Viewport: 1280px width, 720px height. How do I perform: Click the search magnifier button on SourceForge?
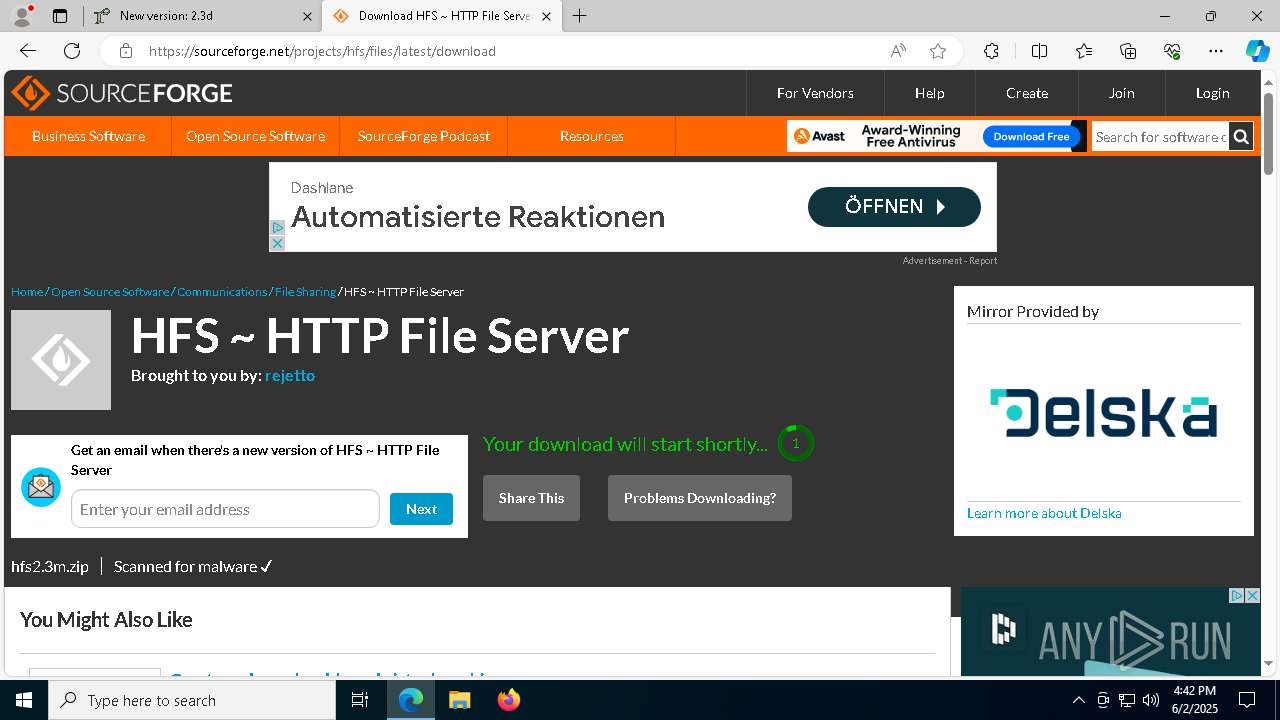coord(1241,136)
